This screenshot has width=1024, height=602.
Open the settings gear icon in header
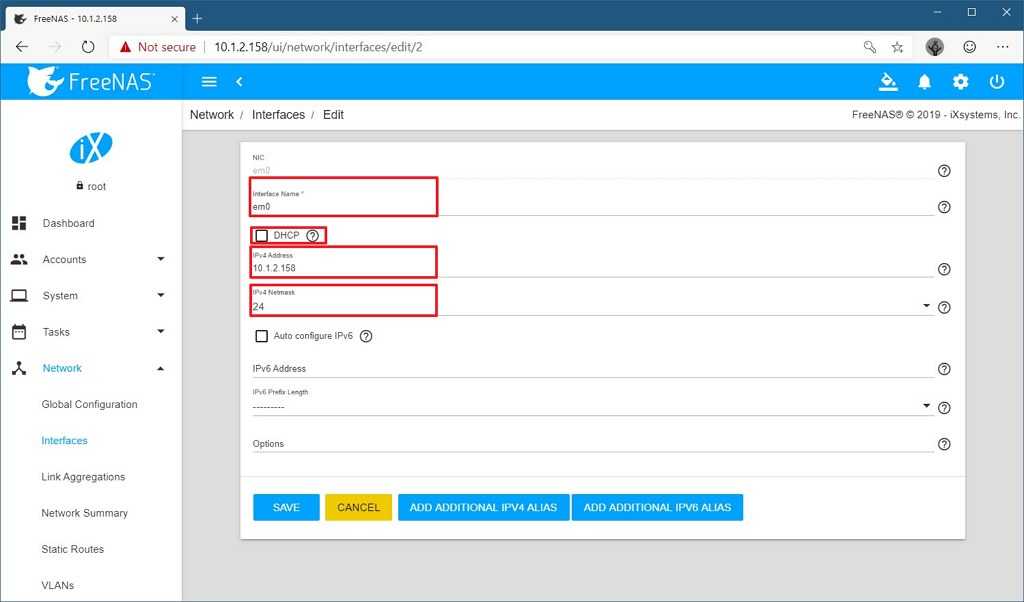click(x=960, y=82)
